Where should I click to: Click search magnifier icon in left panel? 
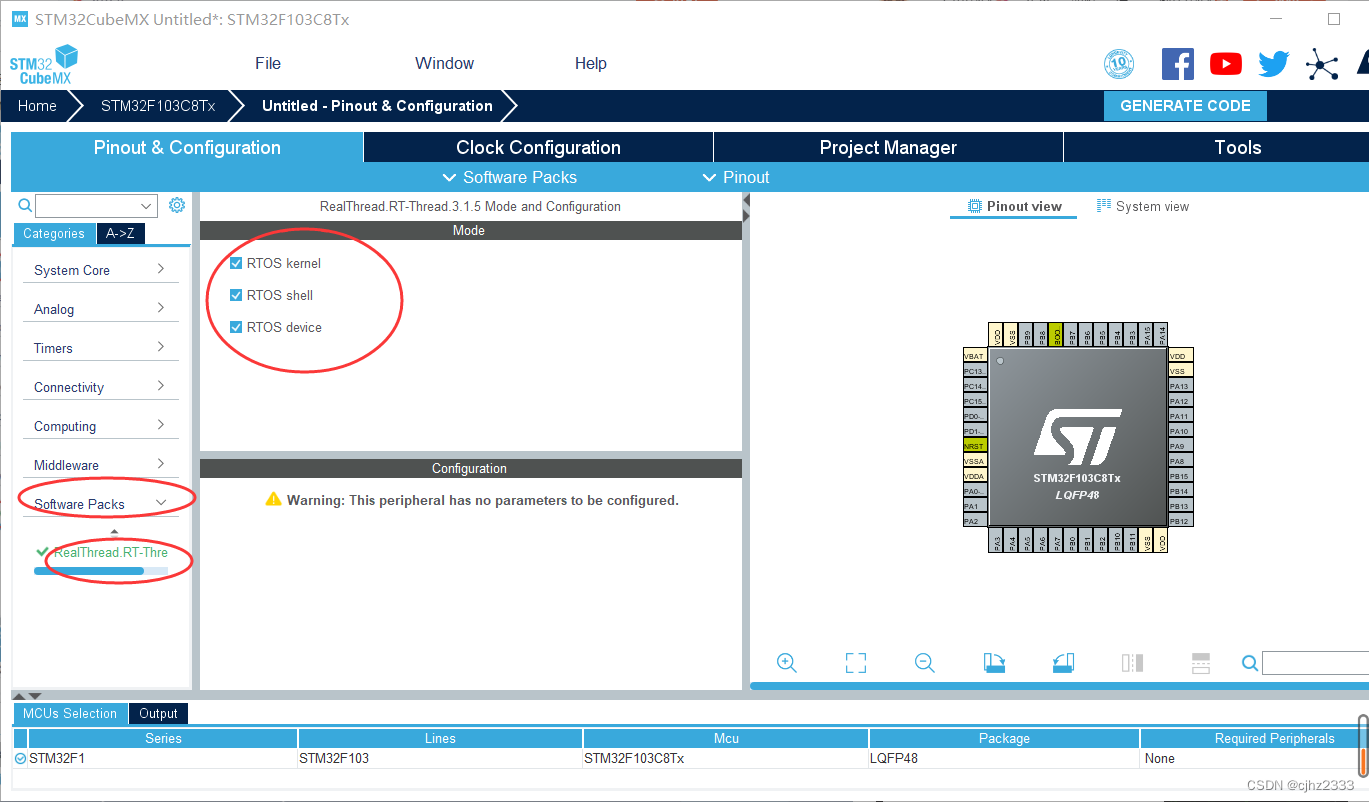(25, 205)
